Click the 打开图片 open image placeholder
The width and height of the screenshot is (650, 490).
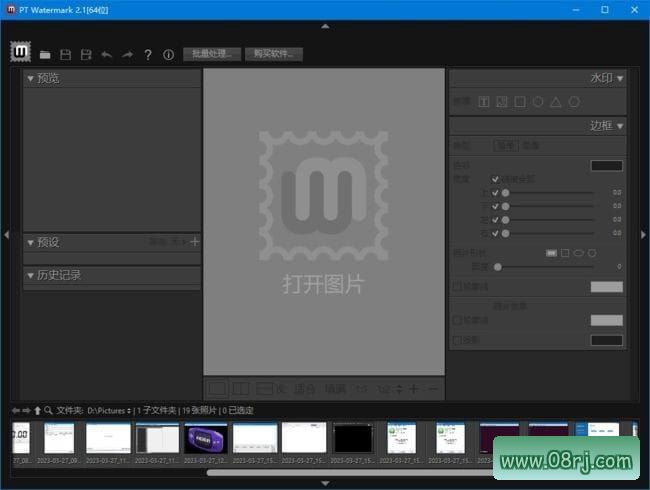[x=323, y=284]
